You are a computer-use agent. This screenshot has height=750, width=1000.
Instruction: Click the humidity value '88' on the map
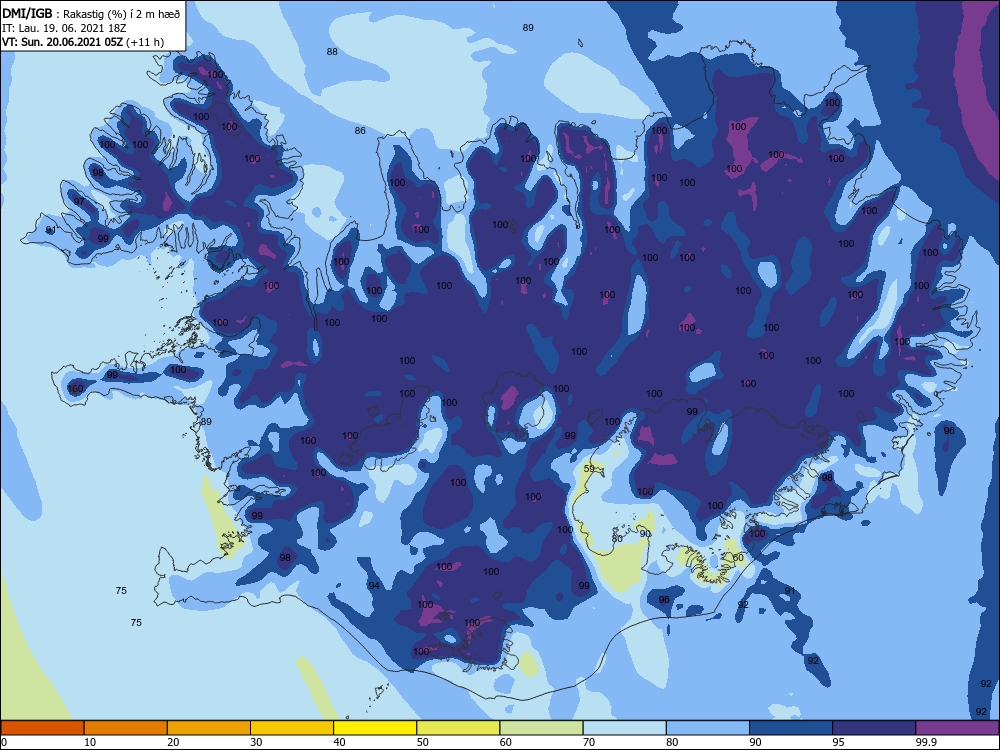(x=332, y=52)
